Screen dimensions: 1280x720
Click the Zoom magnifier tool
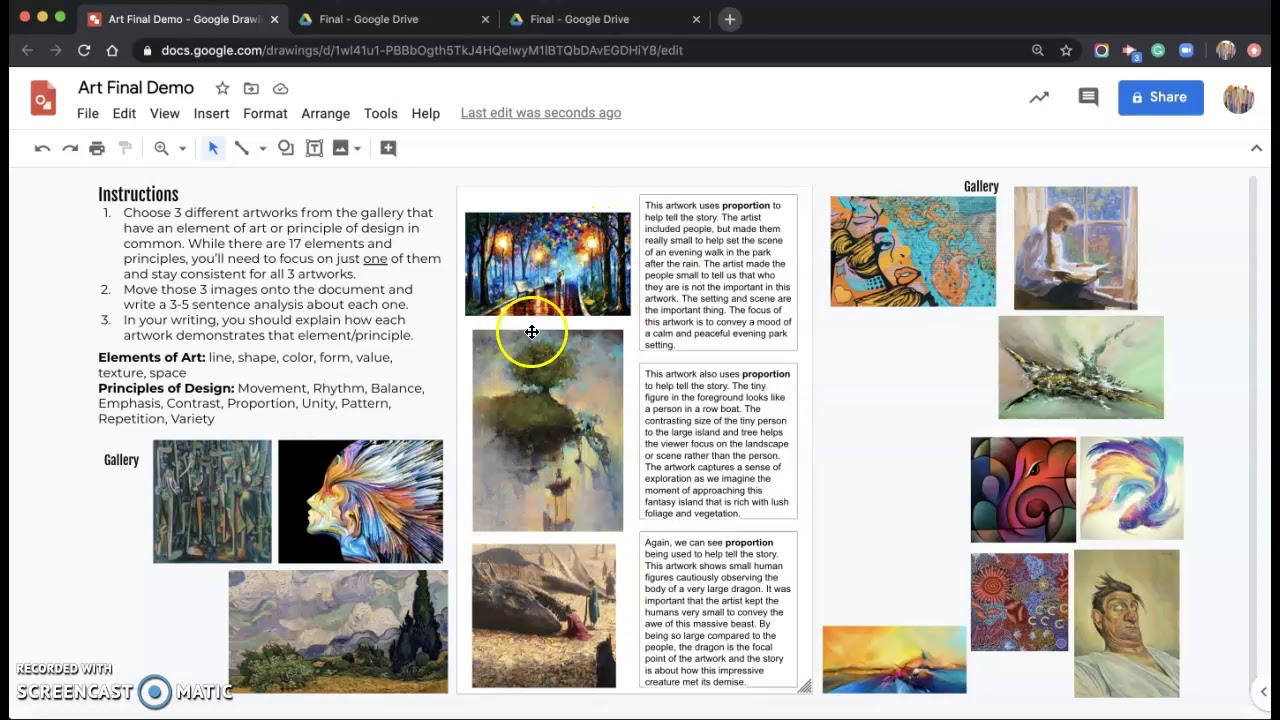161,148
